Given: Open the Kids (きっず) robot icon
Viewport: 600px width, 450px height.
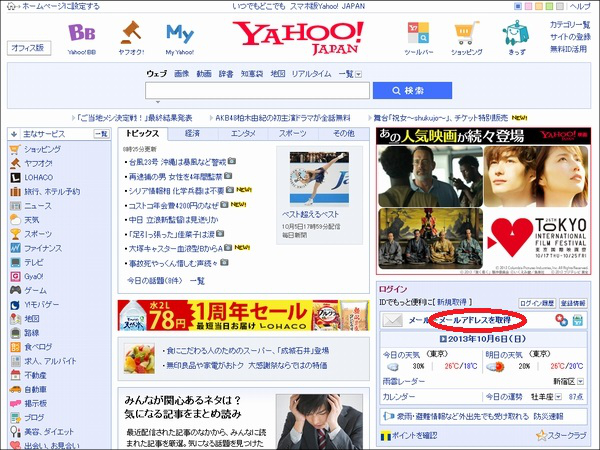Looking at the screenshot, I should 516,33.
